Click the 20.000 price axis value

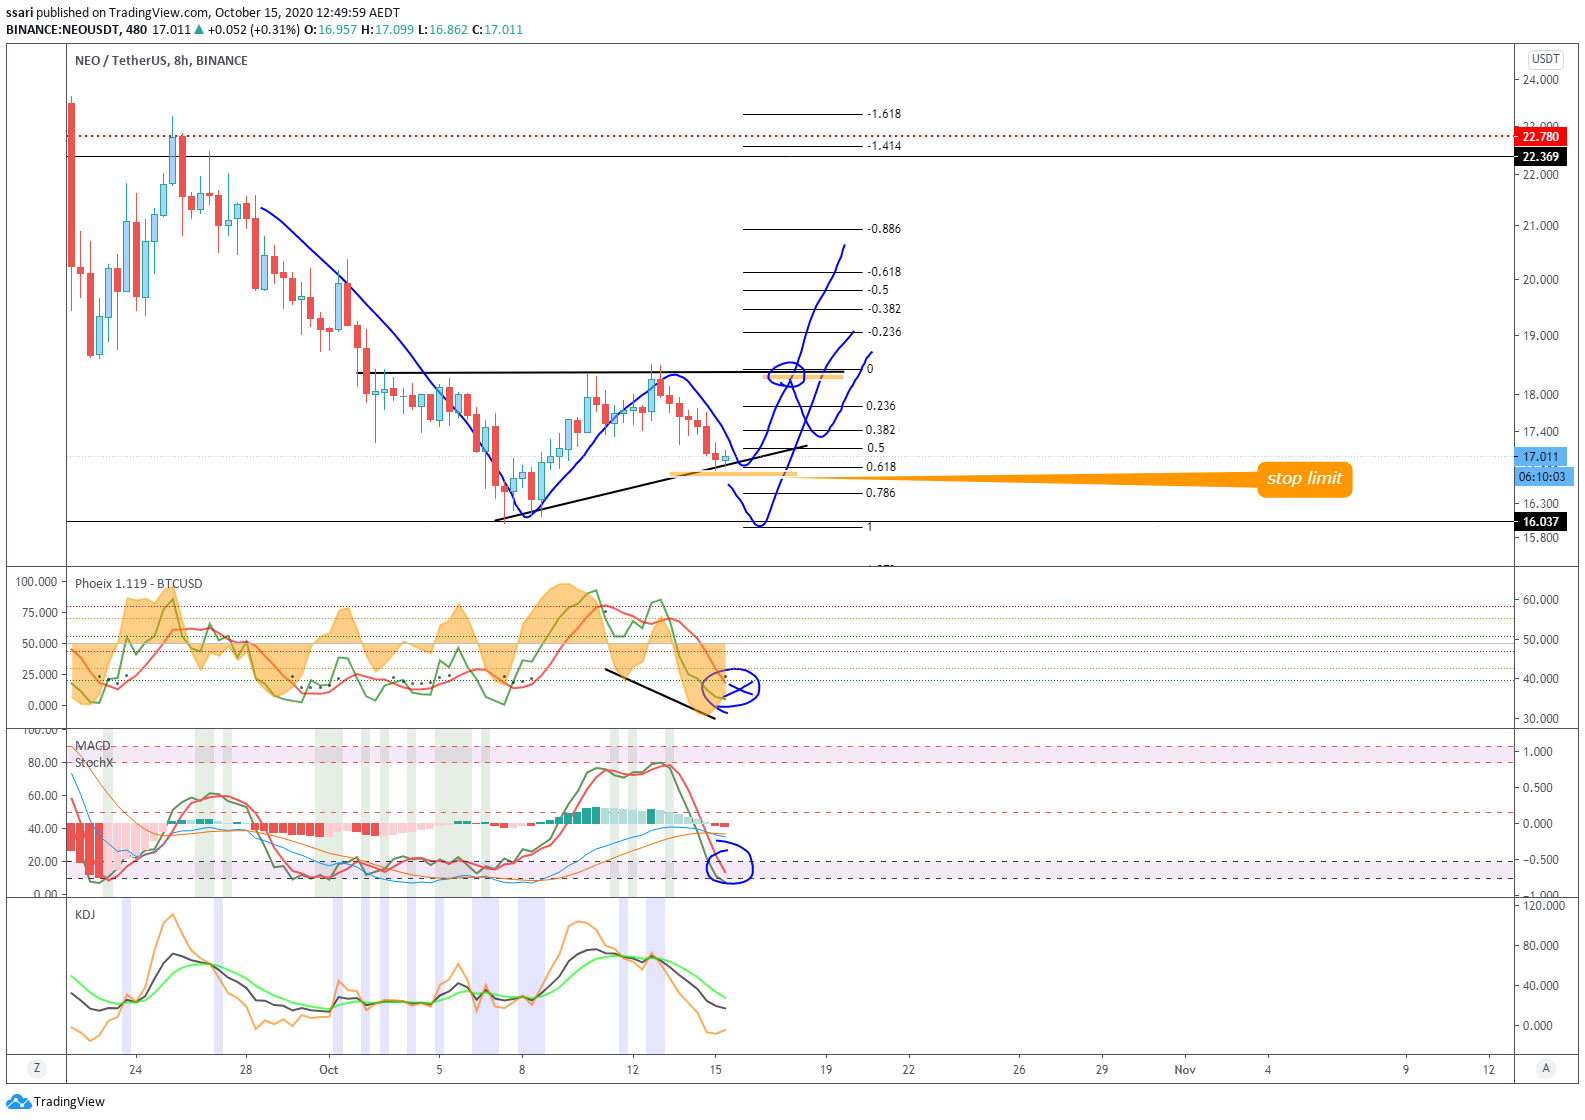[1540, 279]
